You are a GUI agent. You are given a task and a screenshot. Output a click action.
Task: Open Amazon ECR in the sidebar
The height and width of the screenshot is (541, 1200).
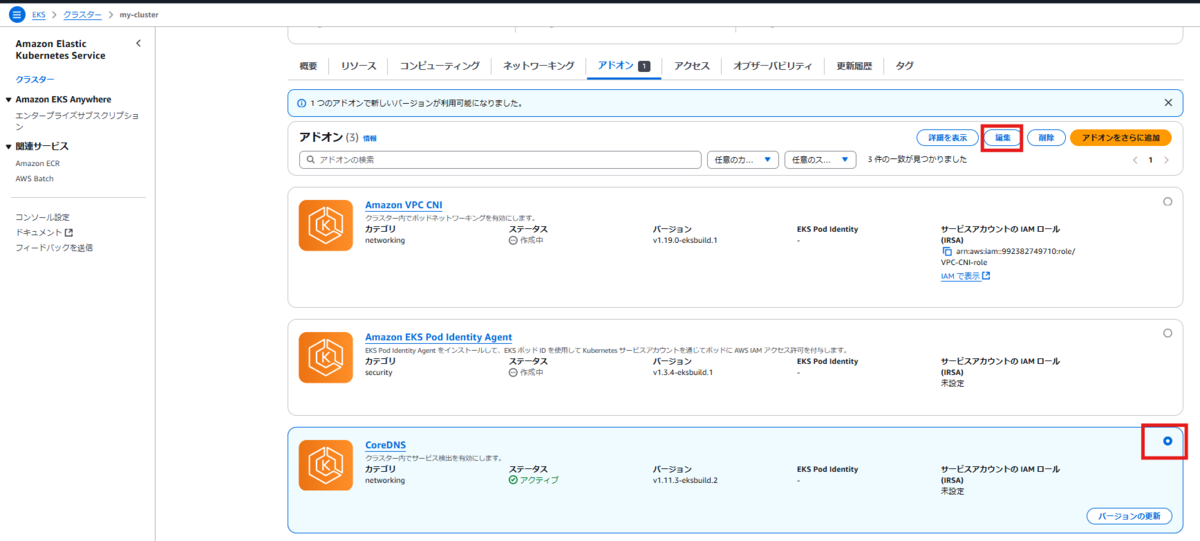(x=36, y=163)
